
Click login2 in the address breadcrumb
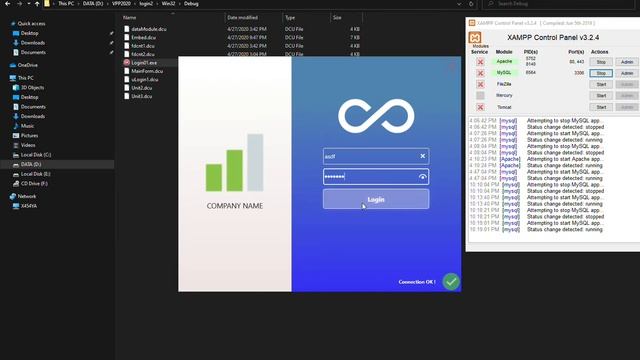146,4
